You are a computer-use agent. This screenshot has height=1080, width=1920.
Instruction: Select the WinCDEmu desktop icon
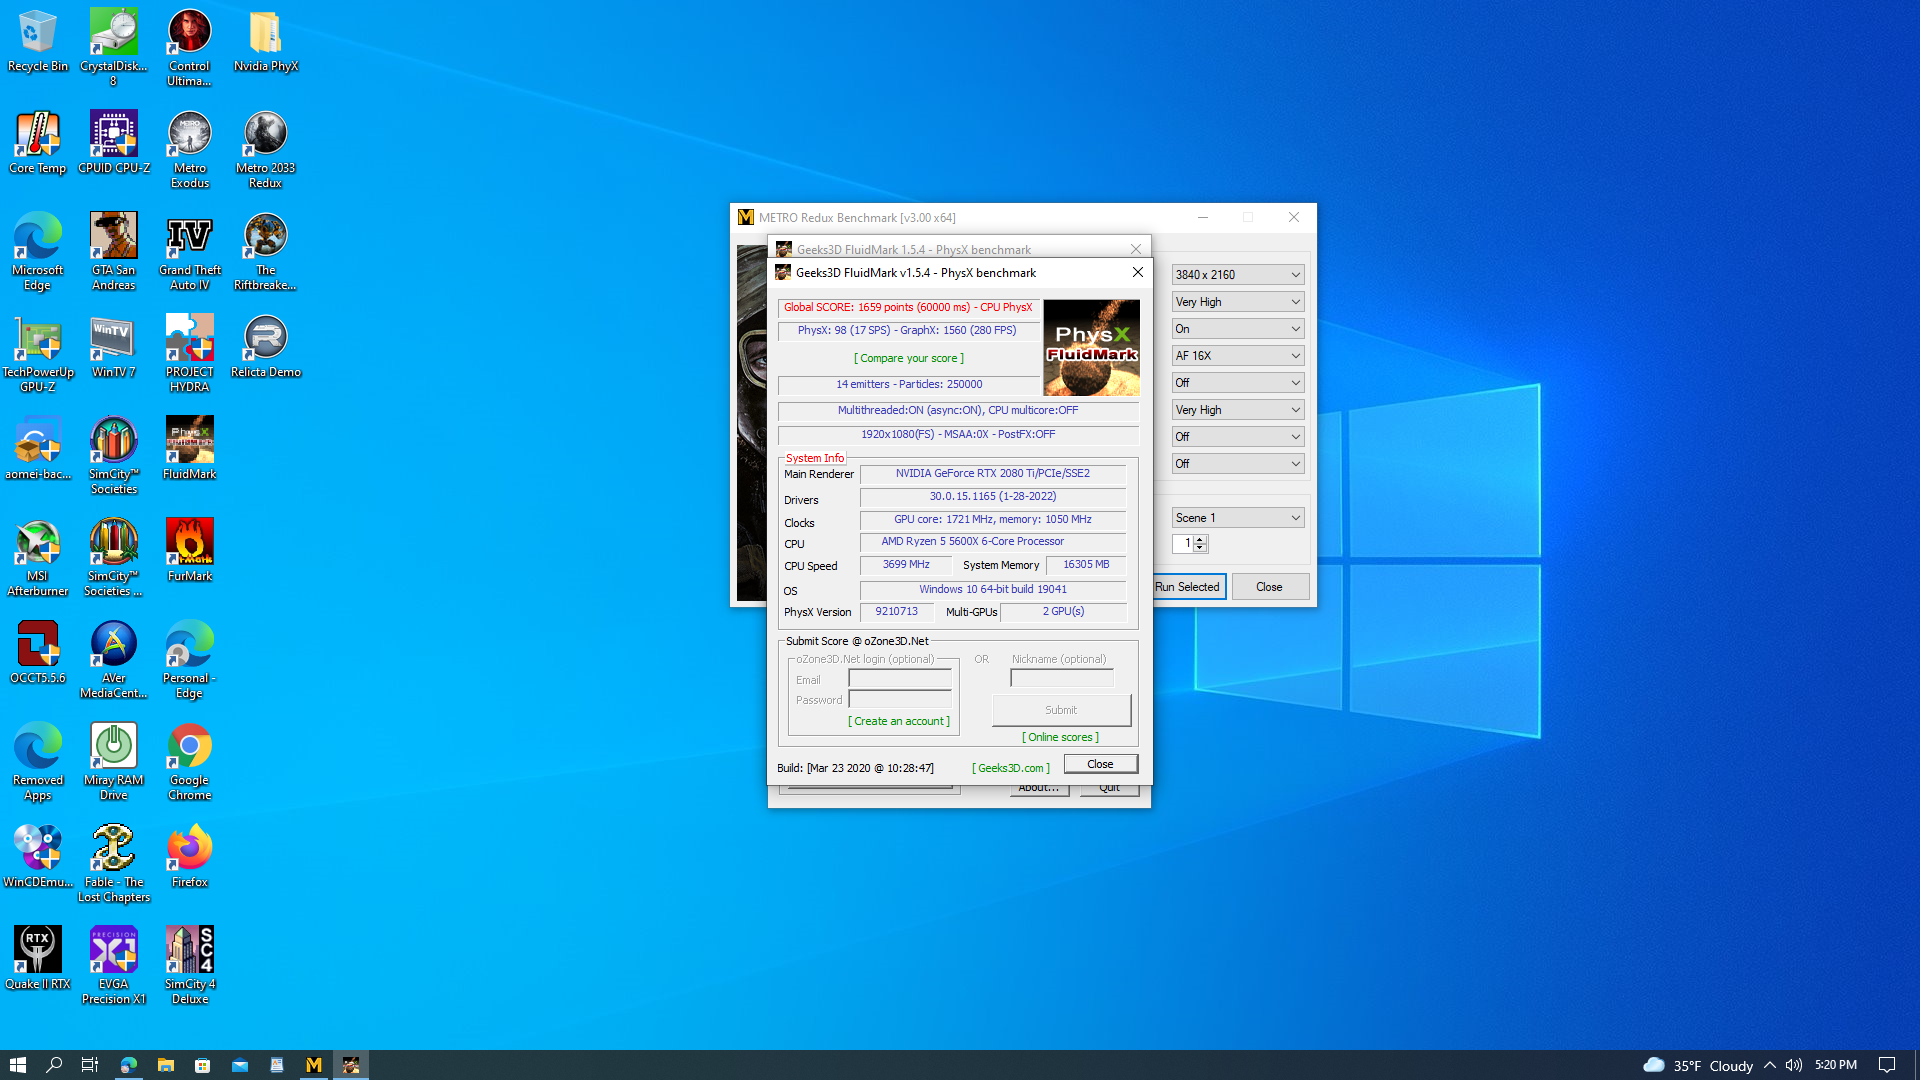[38, 857]
